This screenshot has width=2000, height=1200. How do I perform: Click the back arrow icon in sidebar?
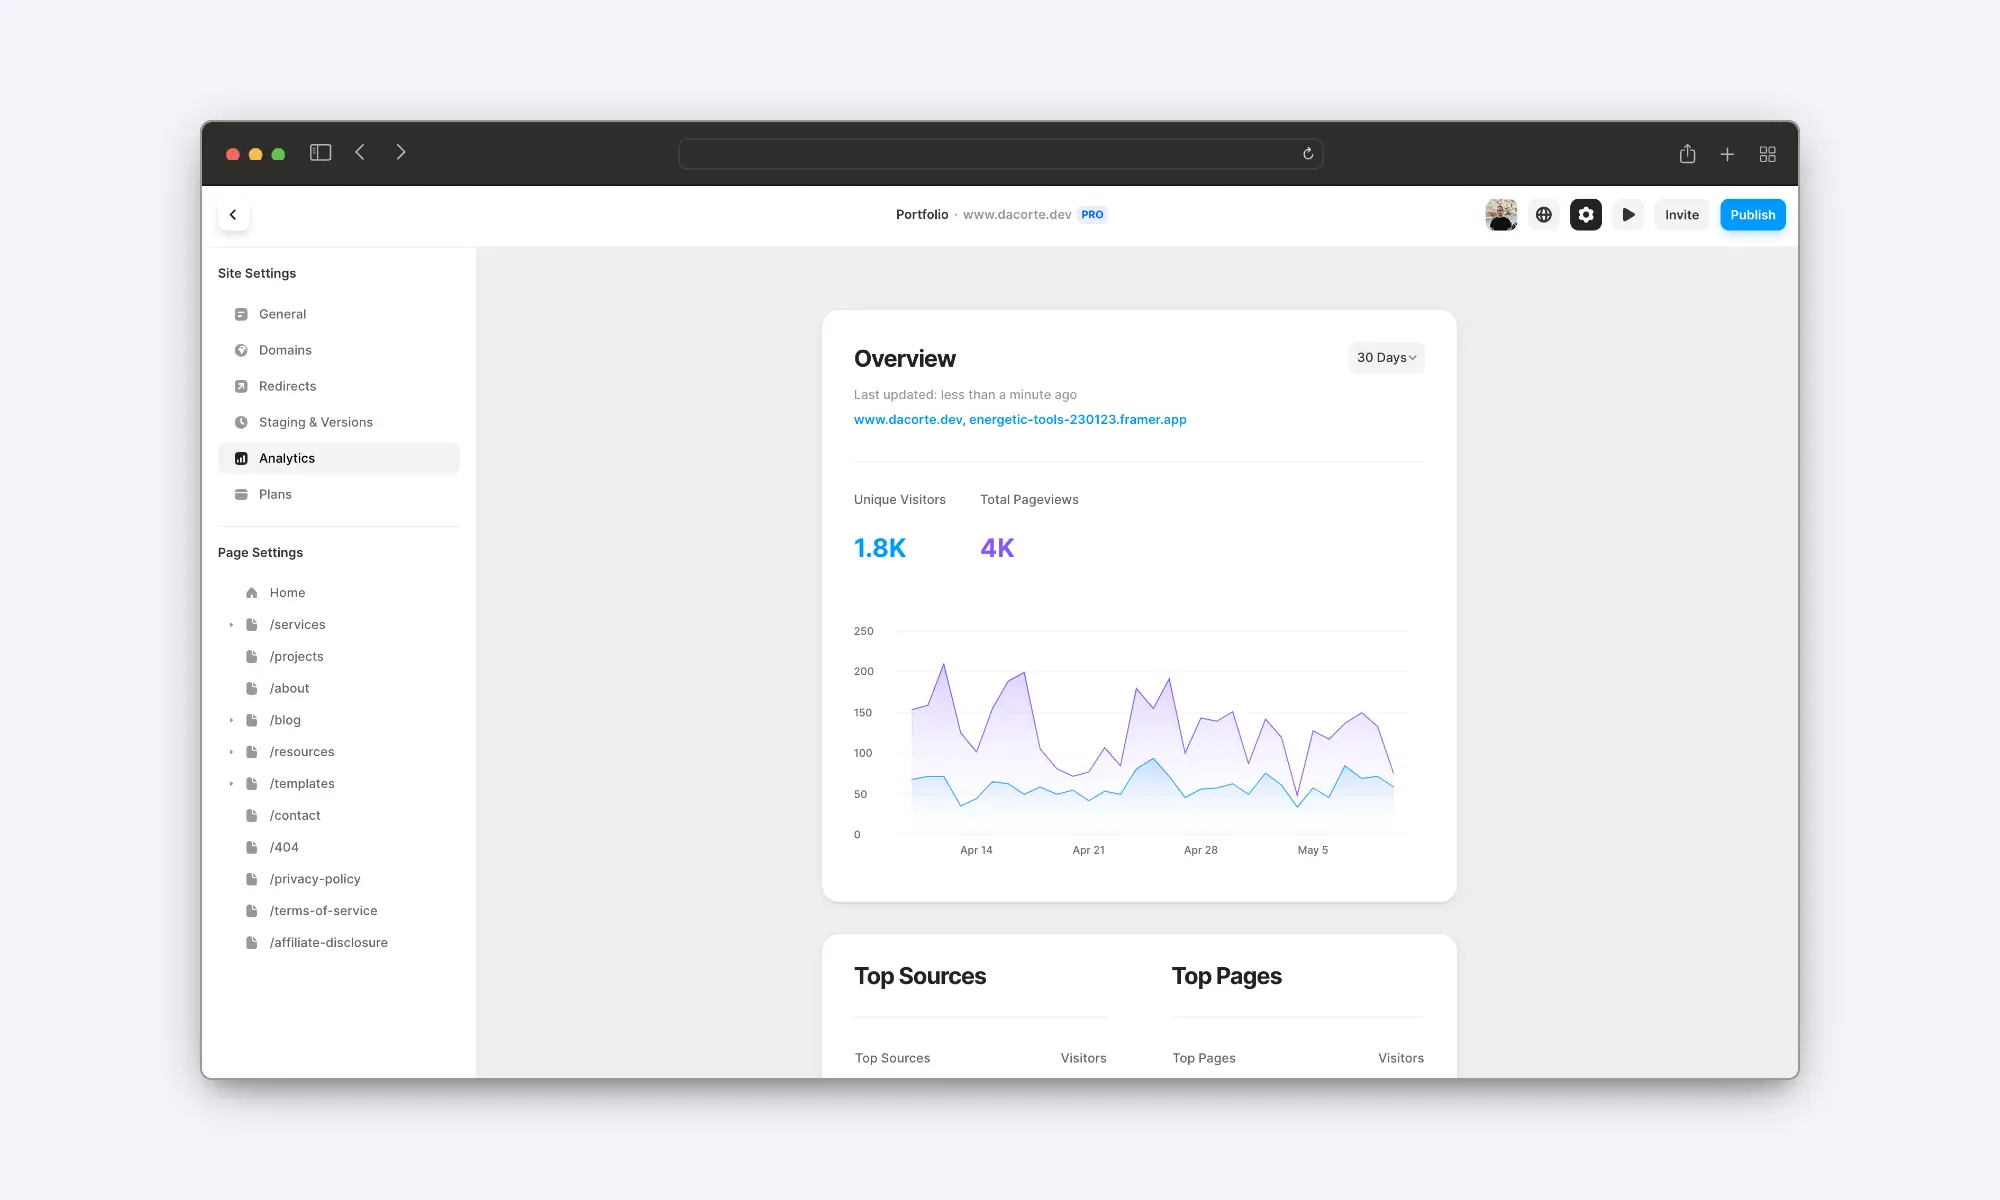pos(233,214)
